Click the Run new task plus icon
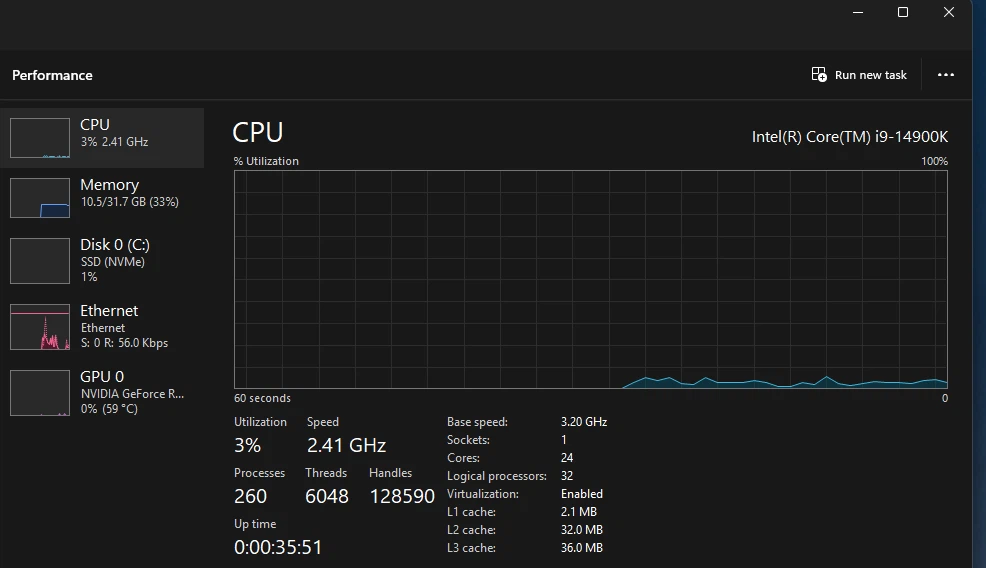Viewport: 986px width, 568px height. (819, 75)
